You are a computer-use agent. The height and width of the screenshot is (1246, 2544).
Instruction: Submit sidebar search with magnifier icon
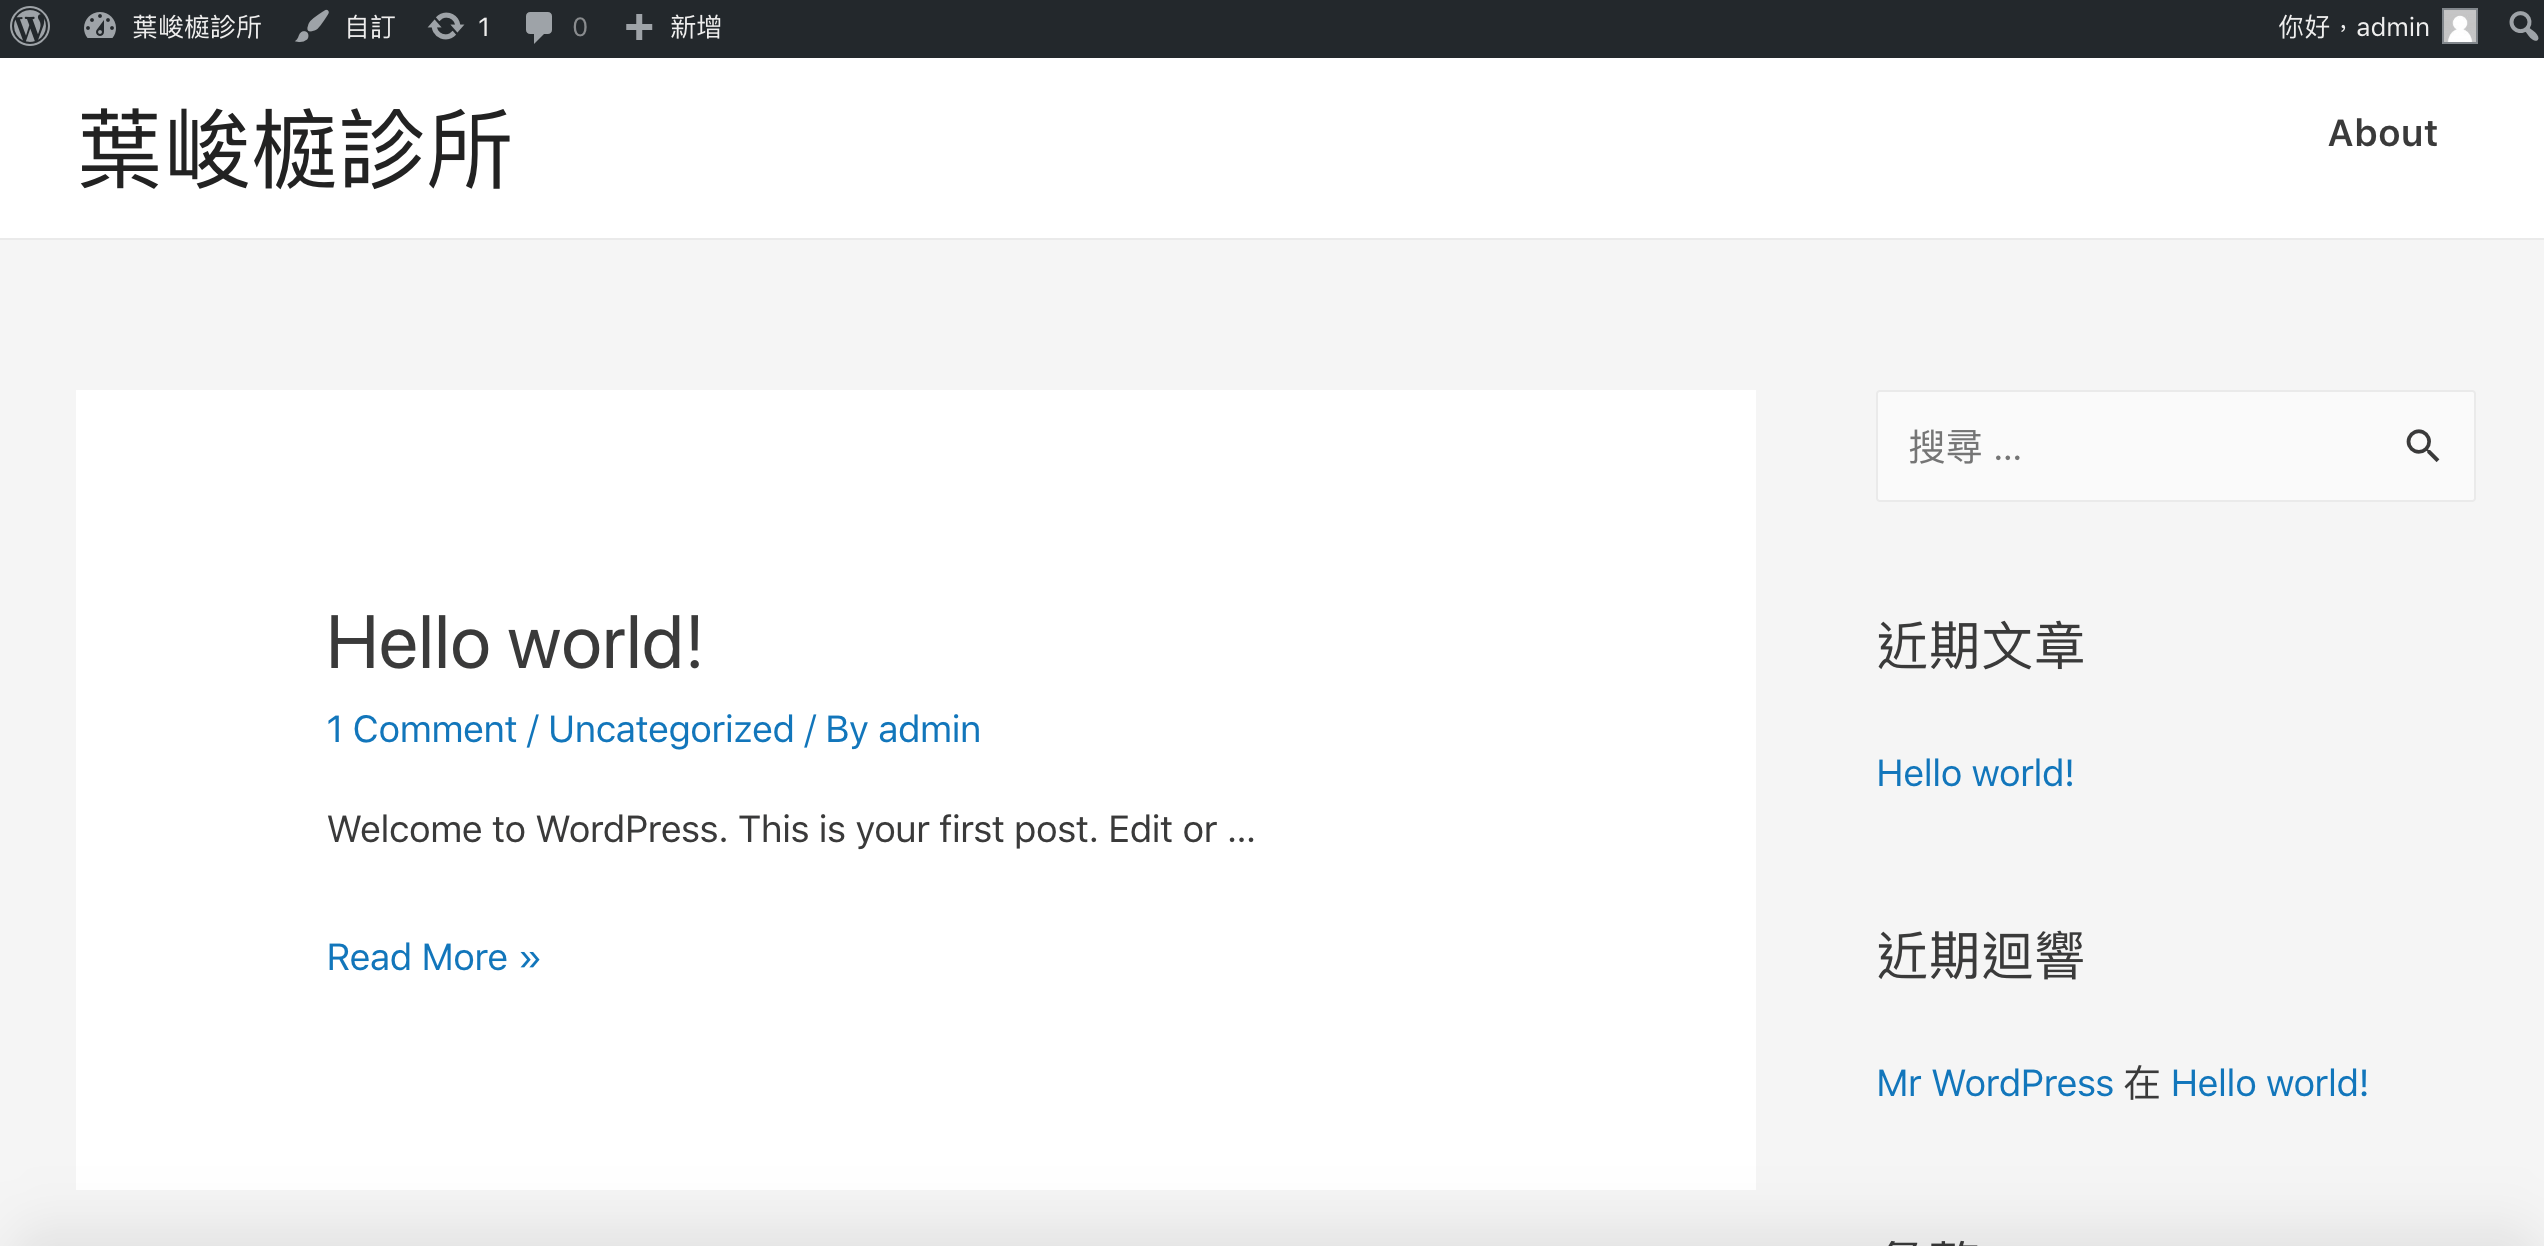(2422, 446)
